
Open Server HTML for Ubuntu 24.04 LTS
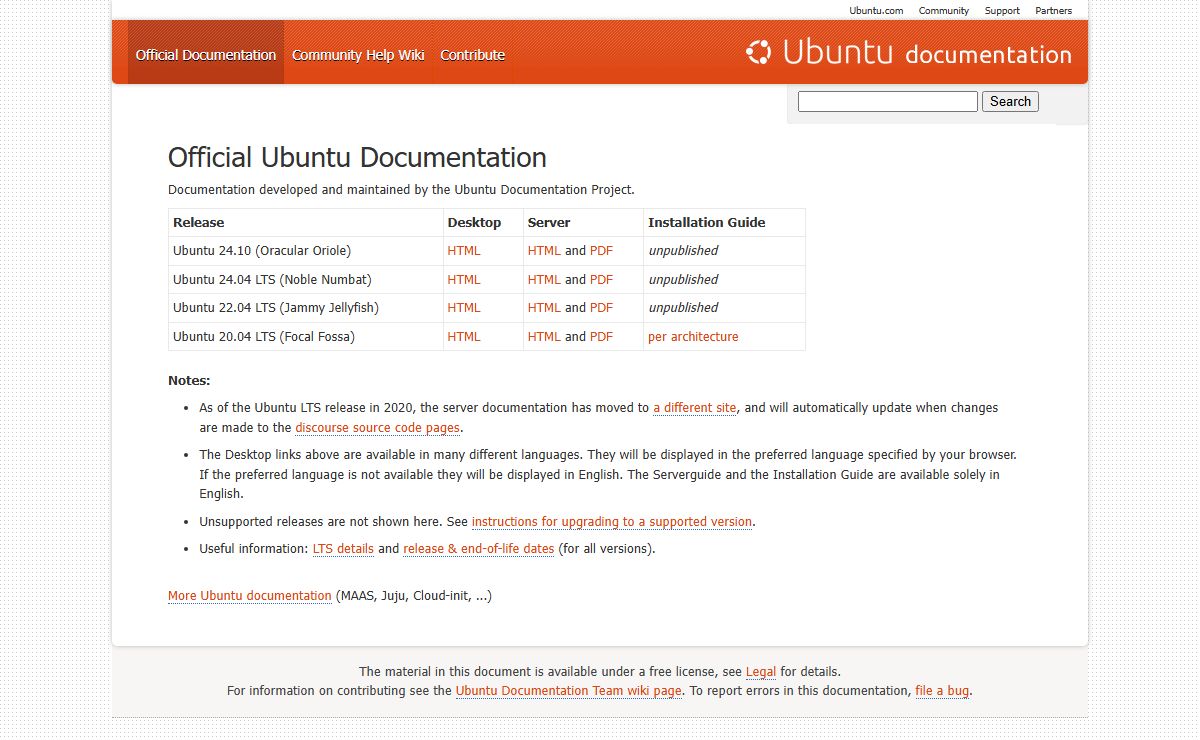point(544,280)
